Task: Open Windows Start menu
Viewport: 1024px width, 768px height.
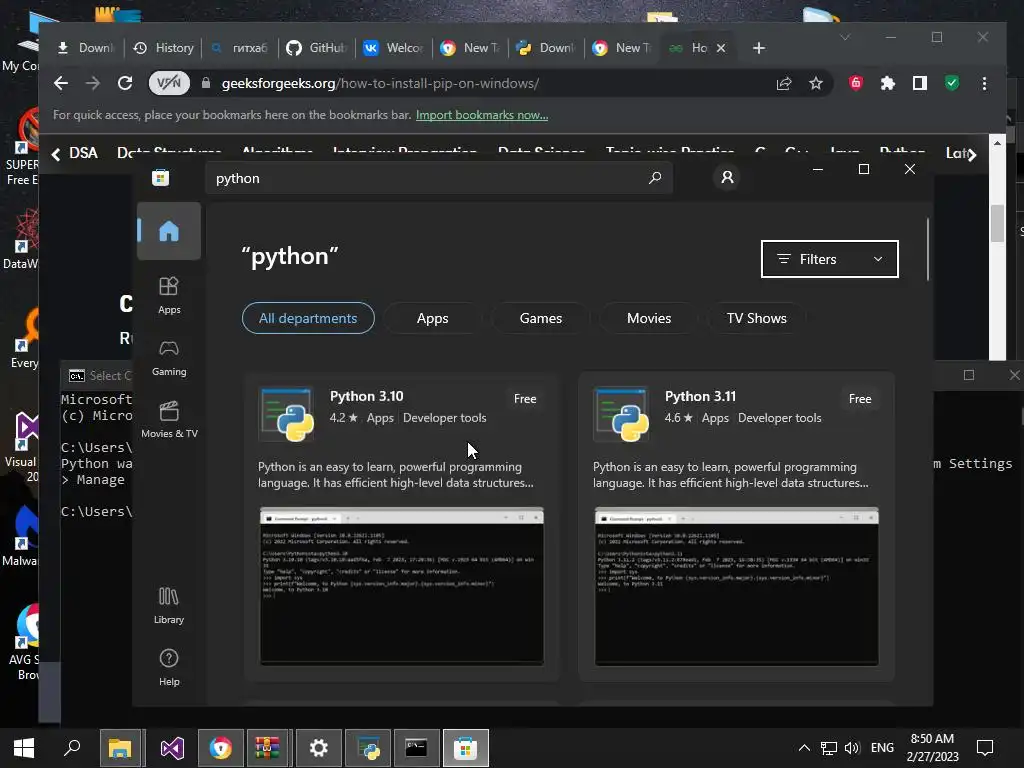Action: click(x=24, y=748)
